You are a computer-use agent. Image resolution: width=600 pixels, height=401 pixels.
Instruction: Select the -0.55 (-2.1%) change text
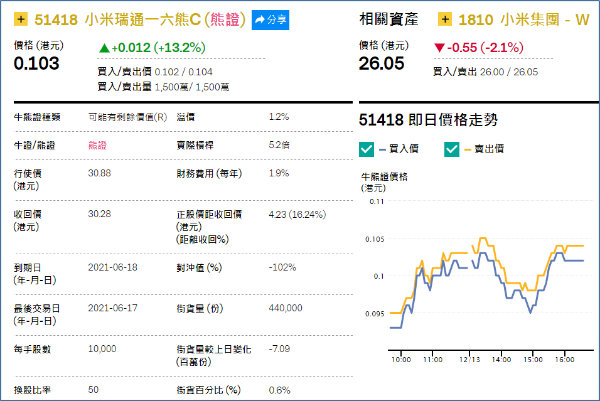485,48
